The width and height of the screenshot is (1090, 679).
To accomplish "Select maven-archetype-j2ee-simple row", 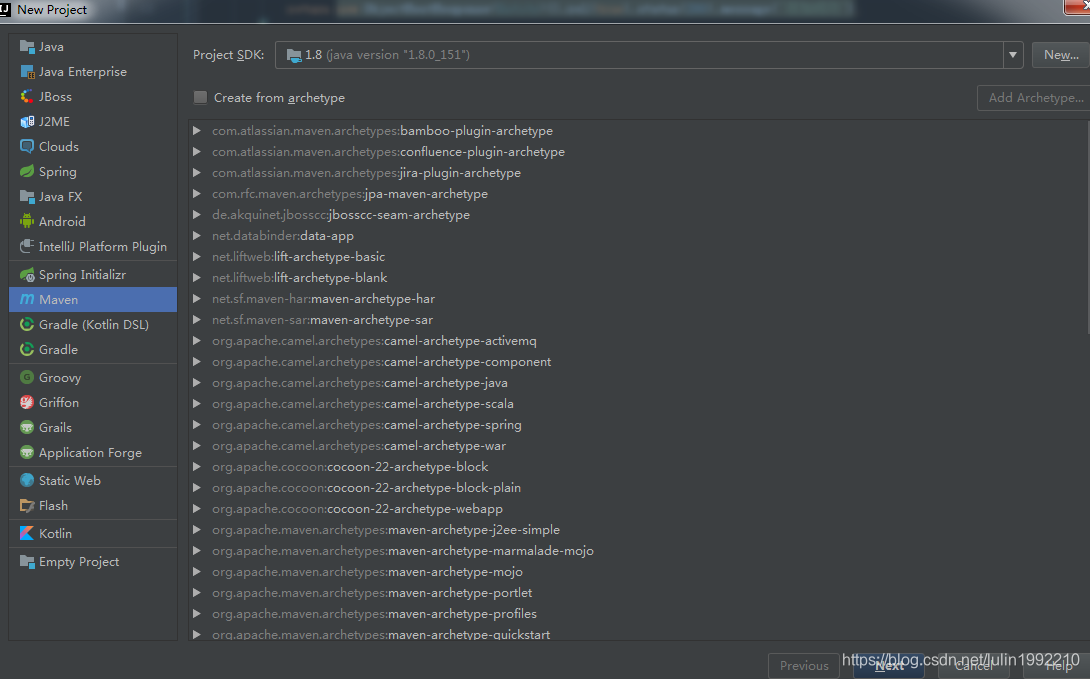I will click(x=638, y=530).
